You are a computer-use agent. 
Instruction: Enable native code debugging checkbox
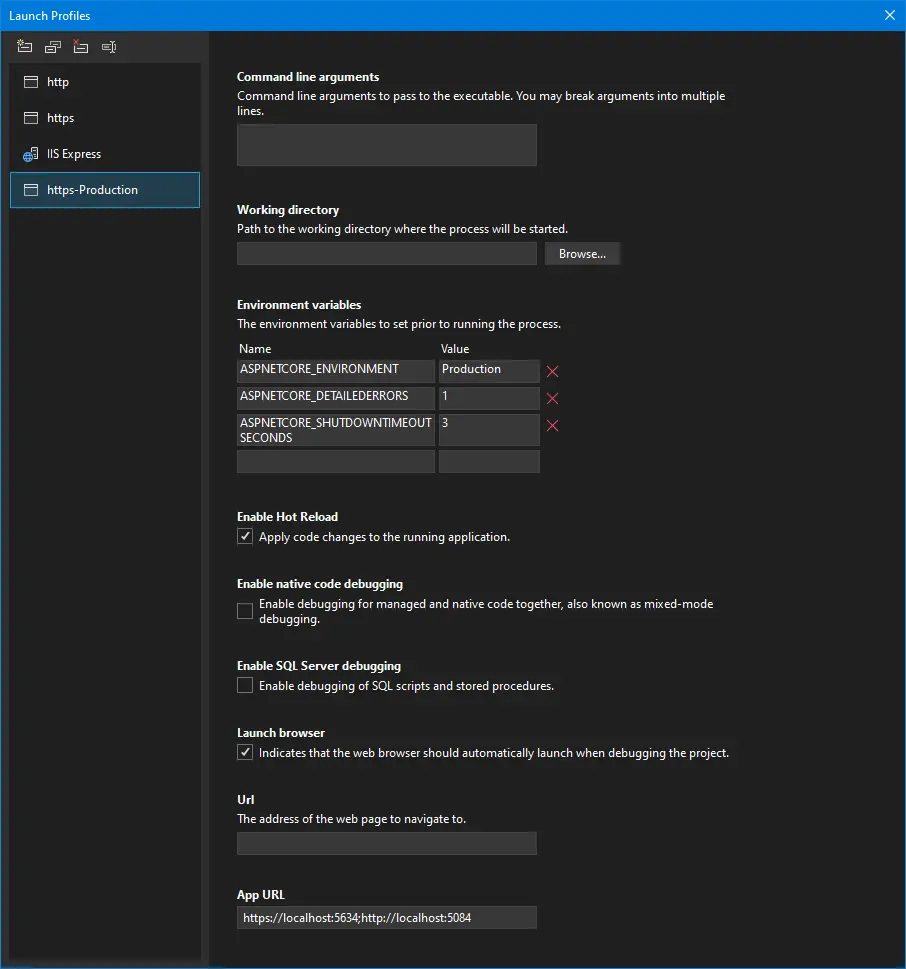(x=245, y=611)
